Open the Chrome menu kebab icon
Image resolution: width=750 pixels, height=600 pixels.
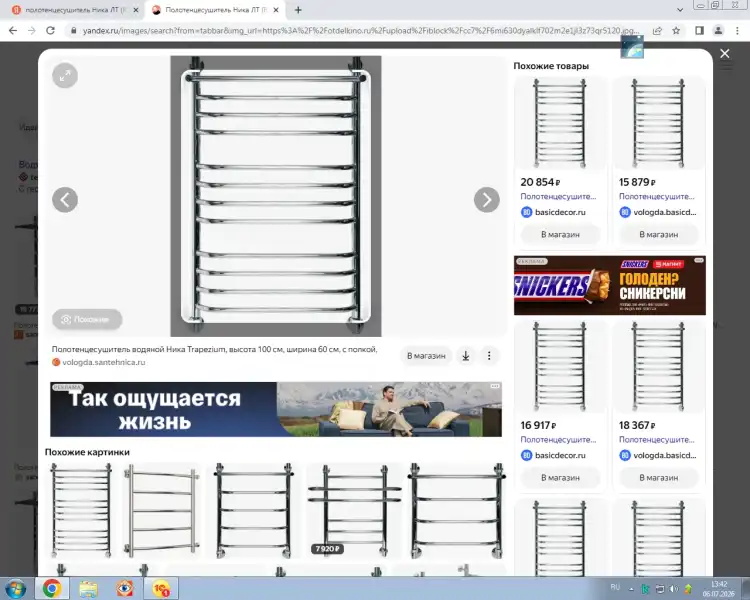[x=737, y=31]
